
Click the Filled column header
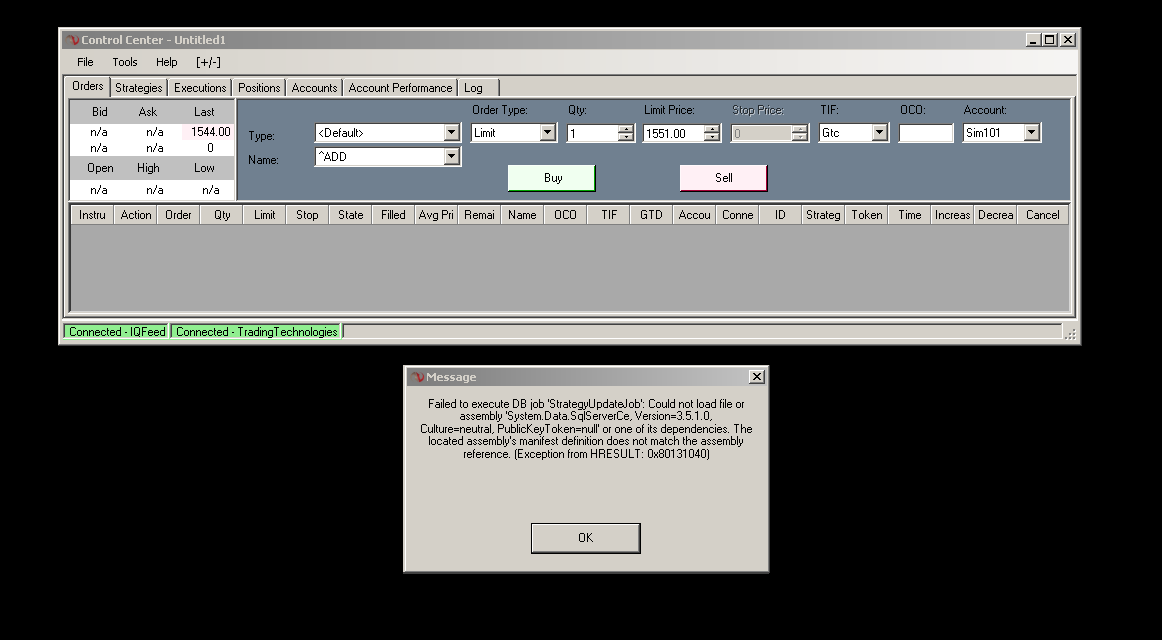(x=394, y=215)
